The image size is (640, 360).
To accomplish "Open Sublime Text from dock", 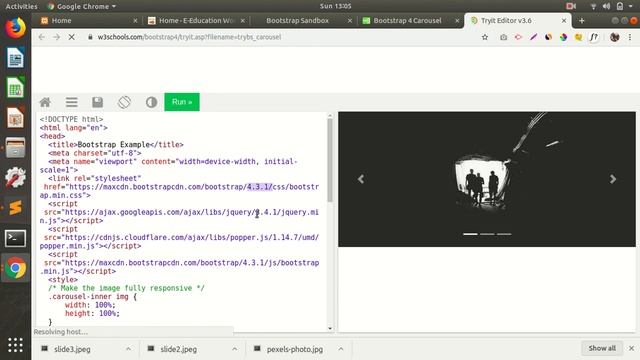I will click(x=16, y=207).
